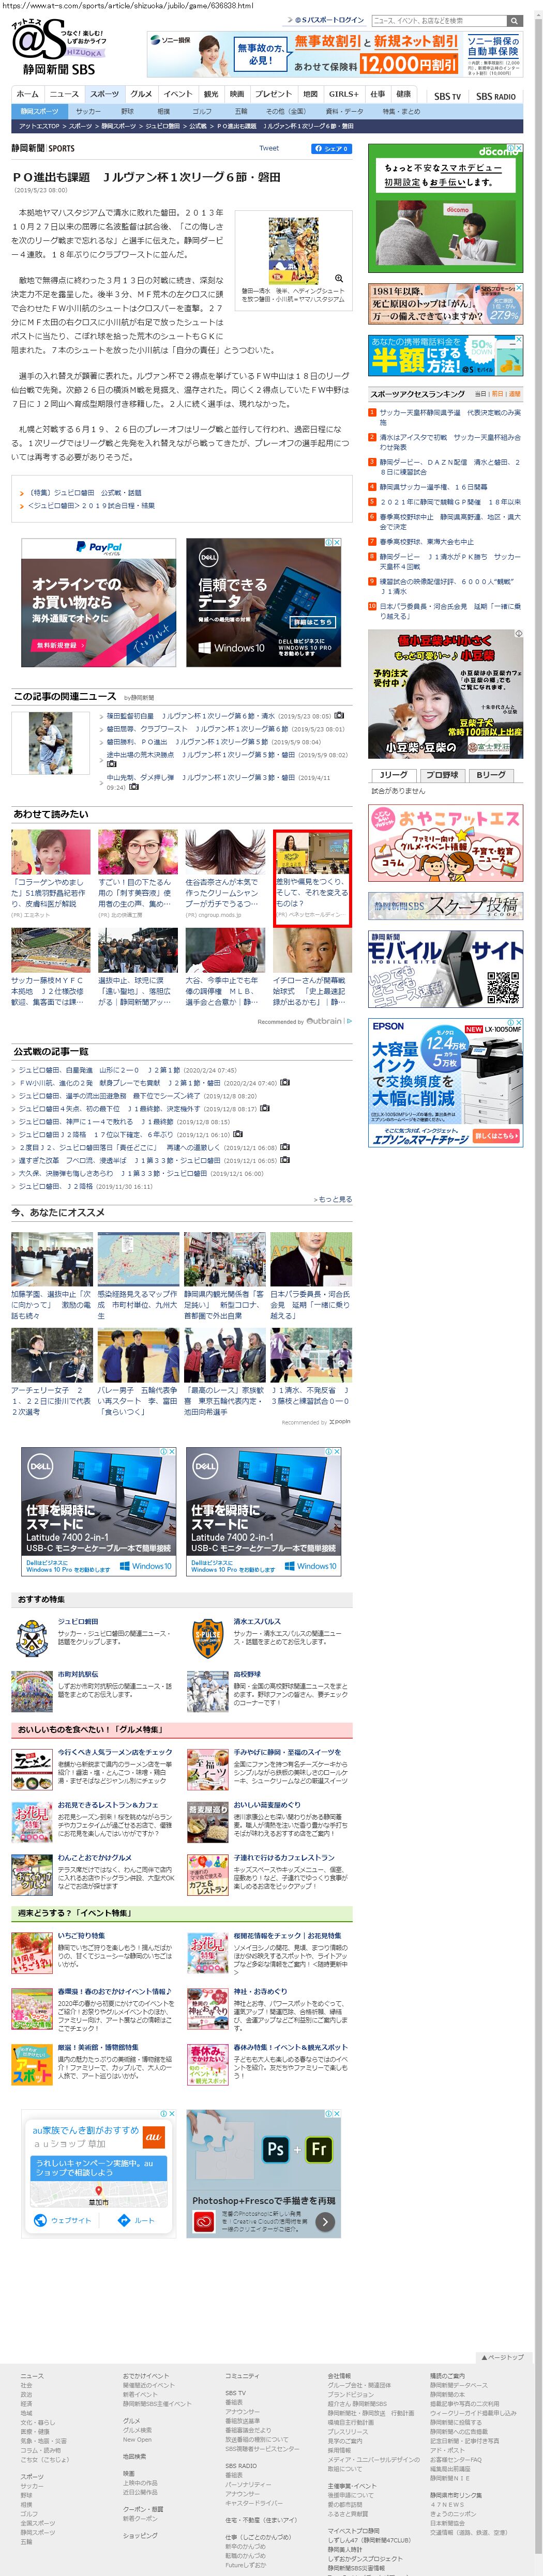Open the ニュース navigation tab
Image resolution: width=543 pixels, height=2576 pixels.
pyautogui.click(x=64, y=94)
